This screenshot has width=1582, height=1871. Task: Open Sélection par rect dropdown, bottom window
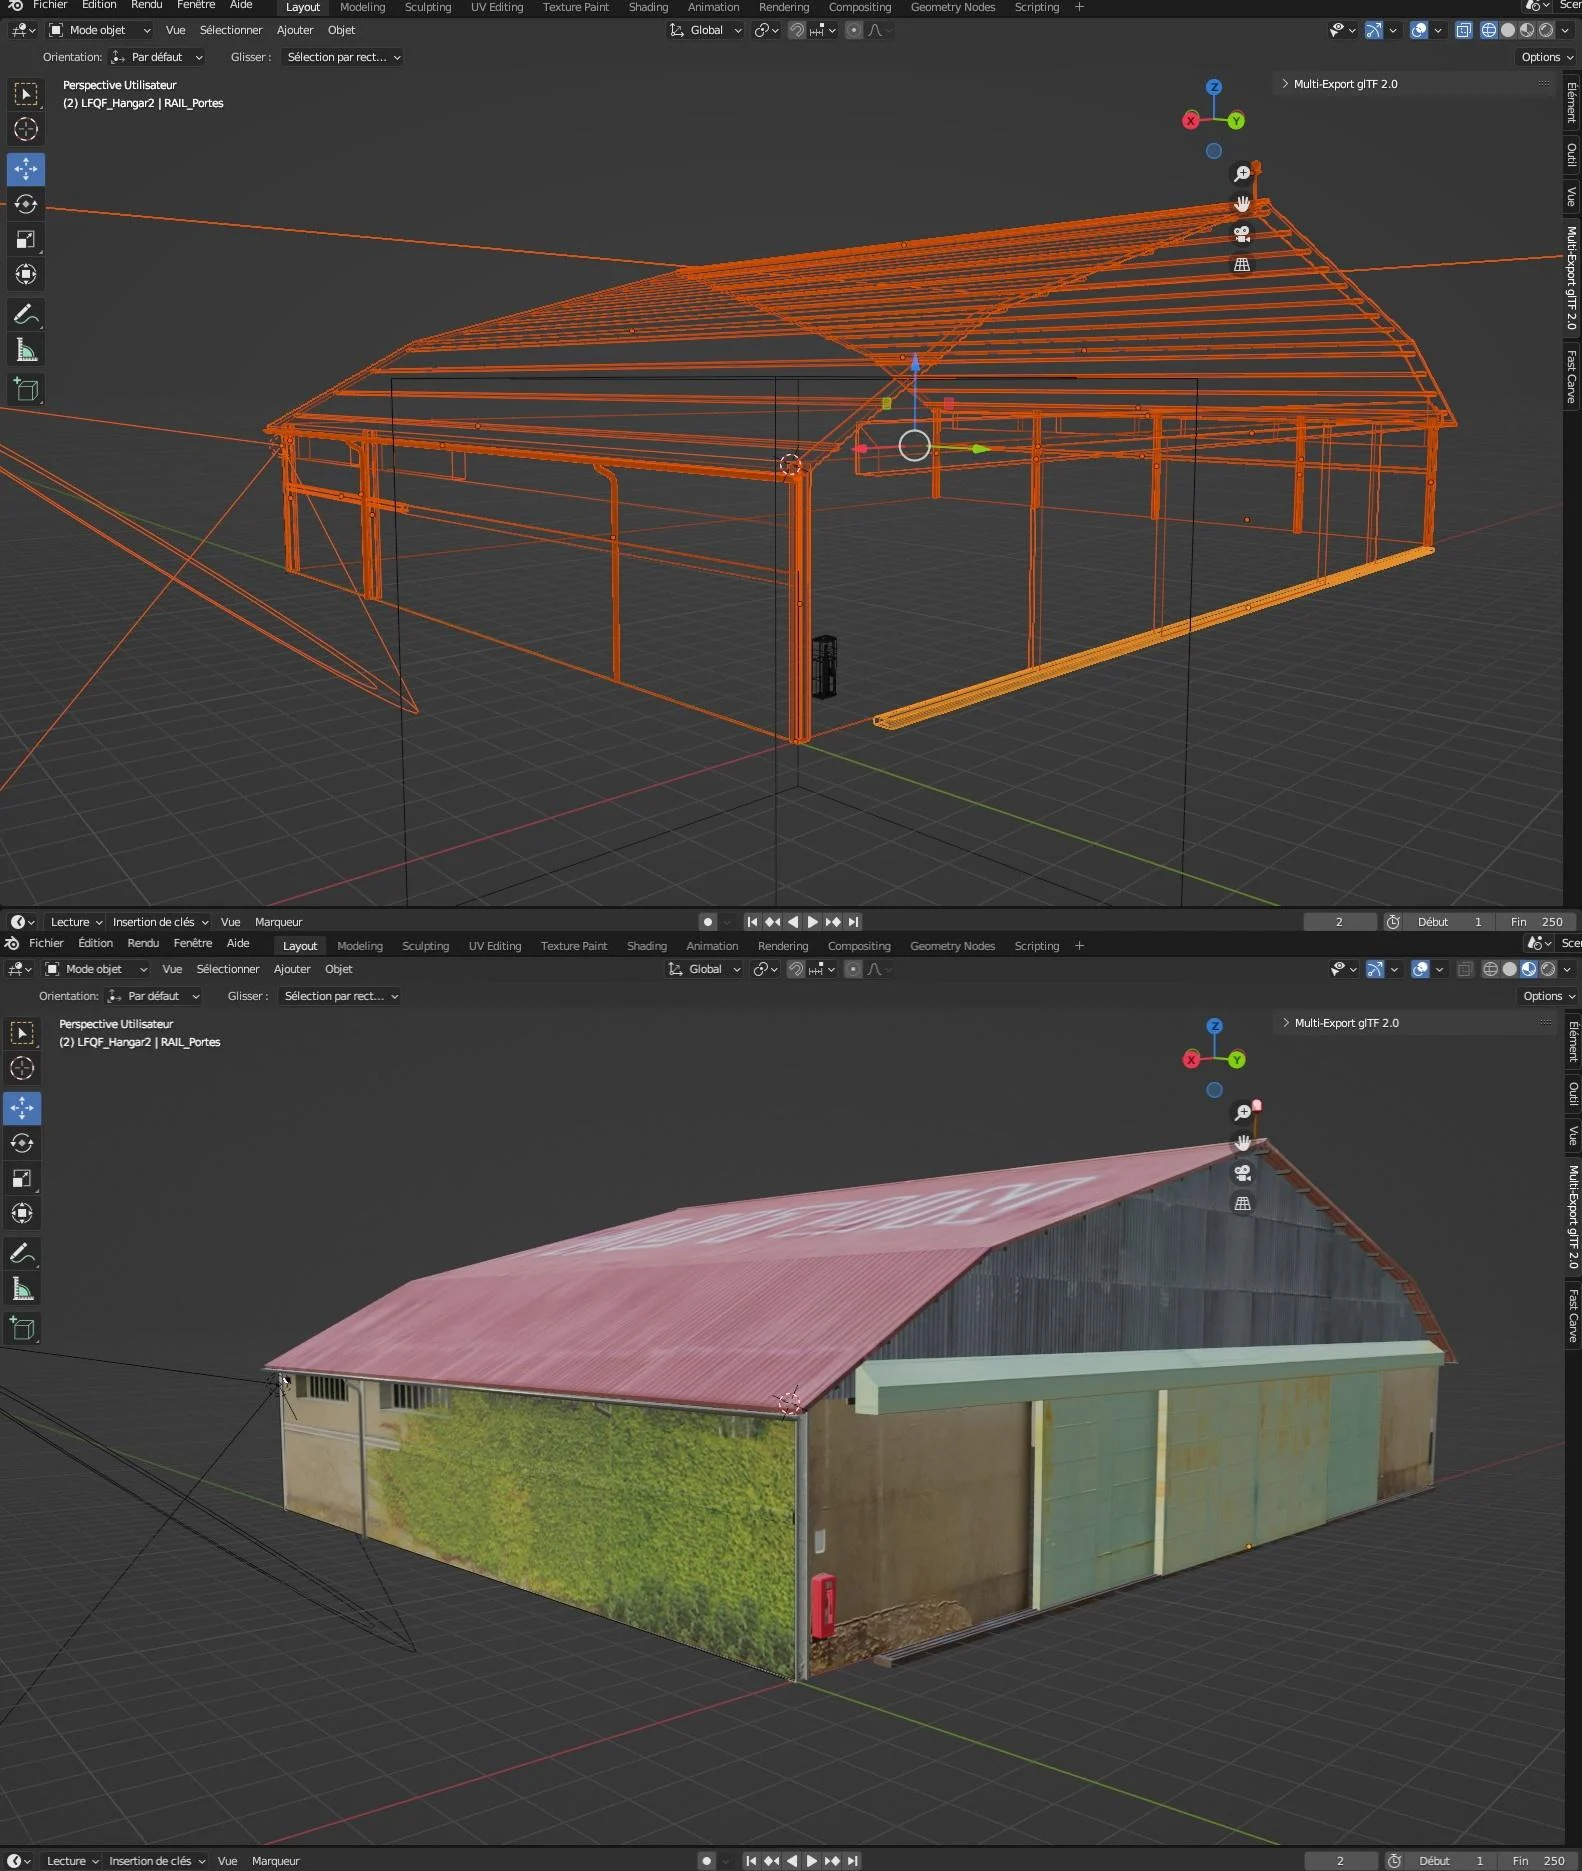coord(340,996)
